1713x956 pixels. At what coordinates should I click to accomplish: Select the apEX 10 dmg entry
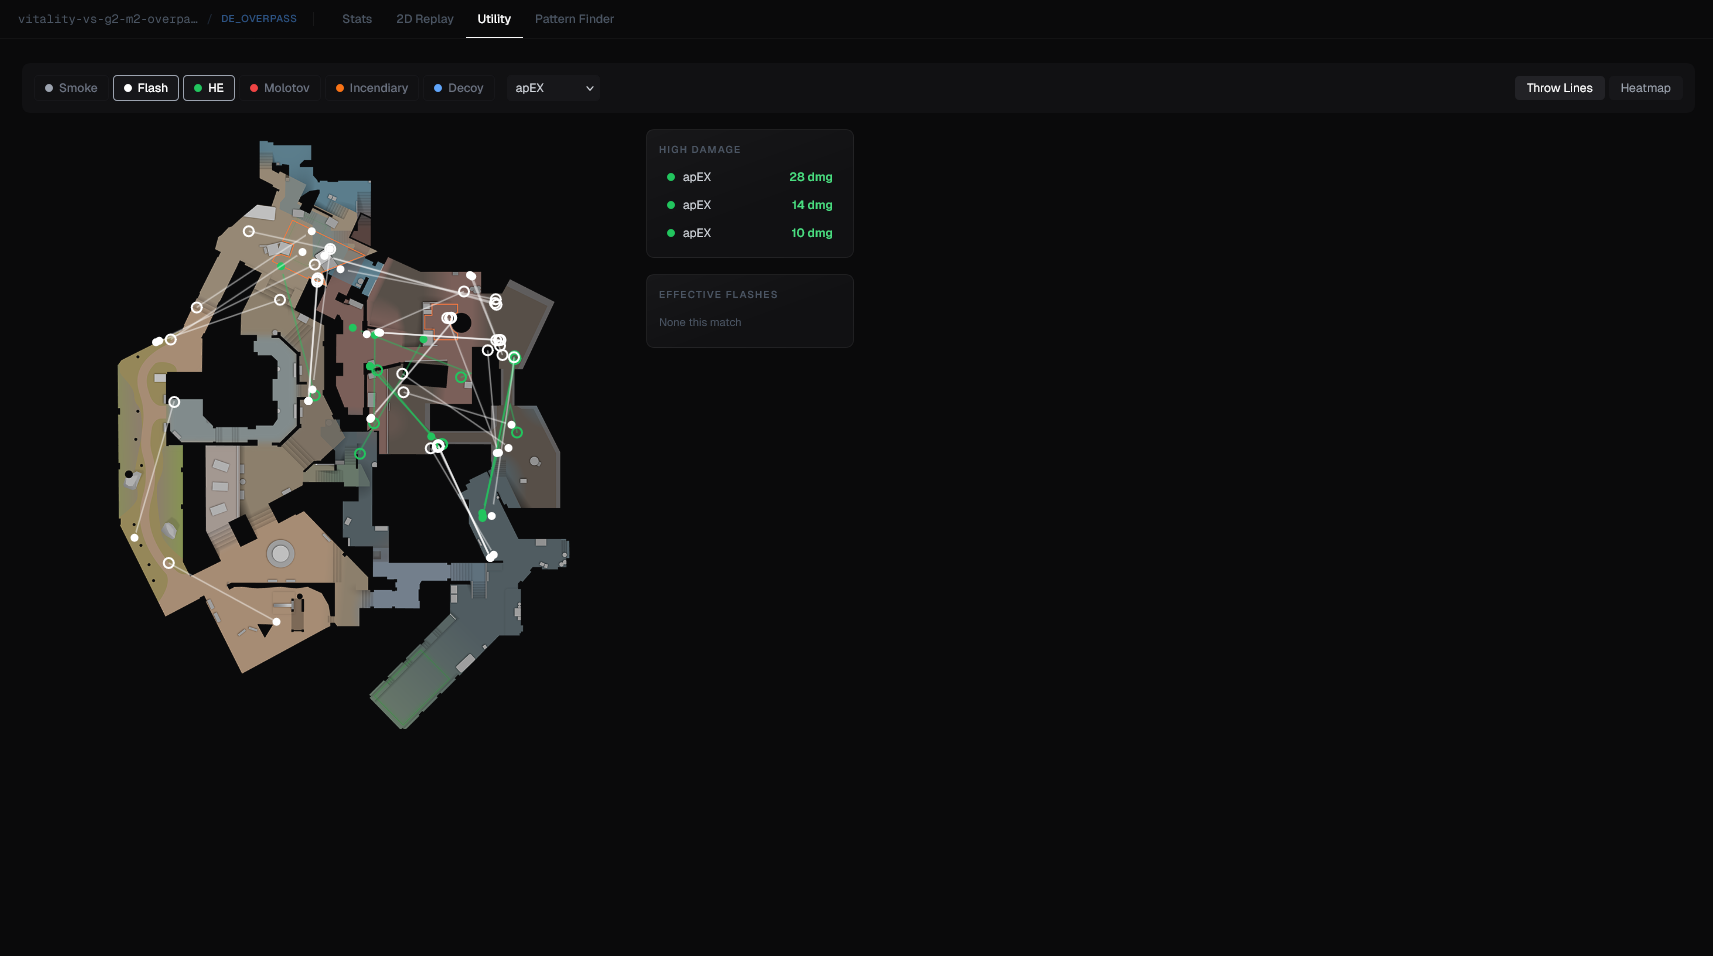750,233
